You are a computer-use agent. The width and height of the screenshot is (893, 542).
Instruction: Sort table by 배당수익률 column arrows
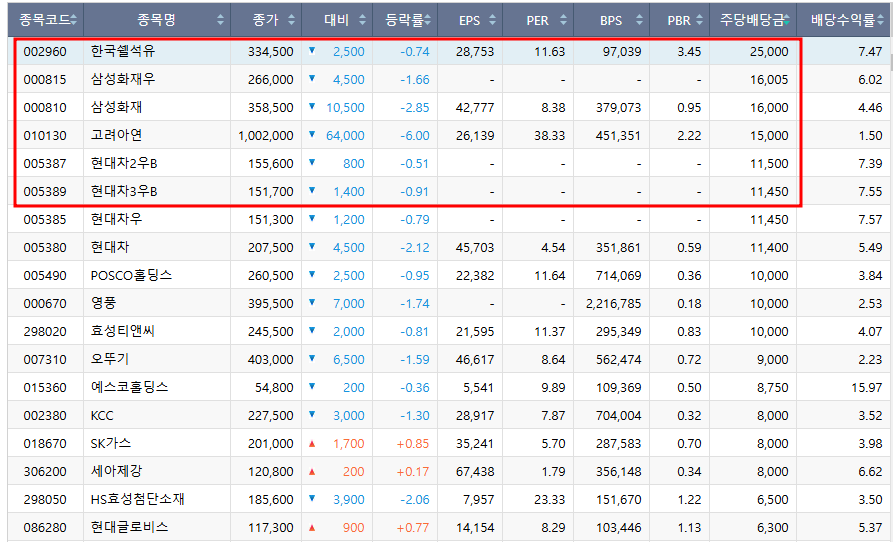(x=880, y=20)
